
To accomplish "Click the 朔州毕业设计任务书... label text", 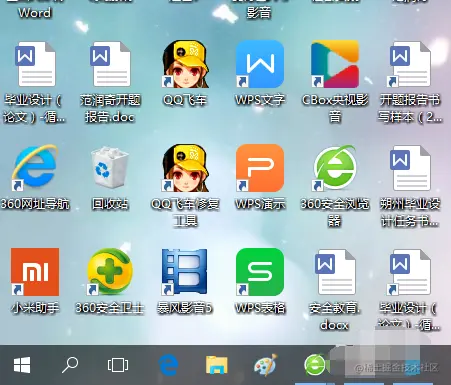I will pyautogui.click(x=410, y=212).
